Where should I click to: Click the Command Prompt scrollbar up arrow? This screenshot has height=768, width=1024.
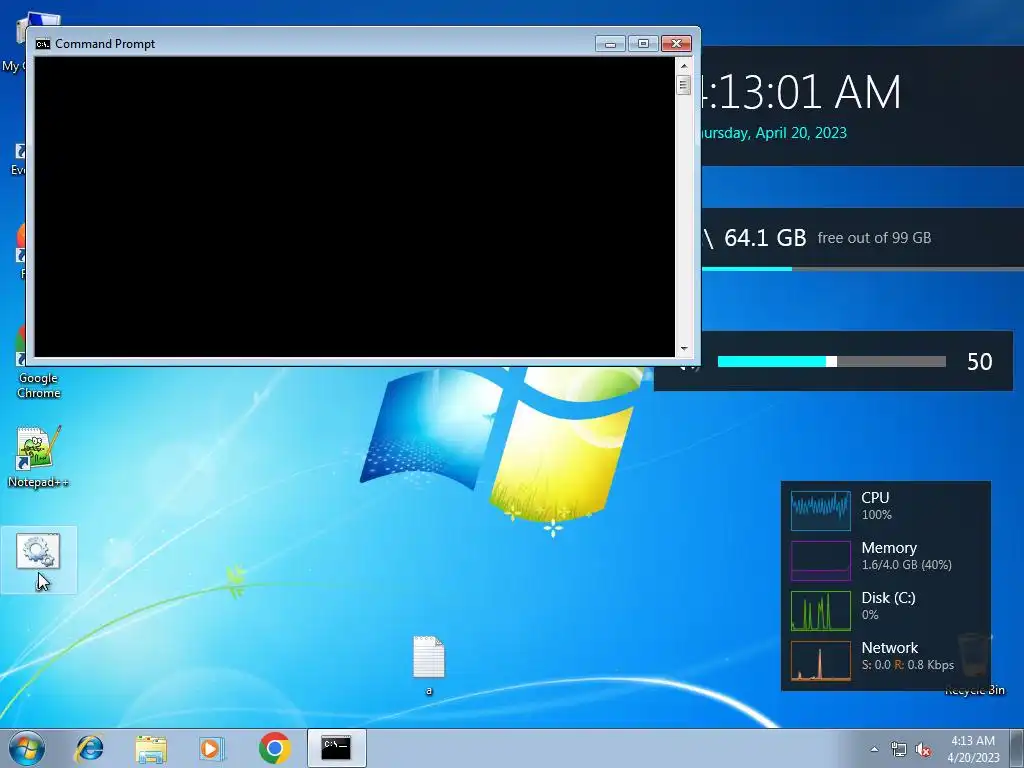point(684,65)
